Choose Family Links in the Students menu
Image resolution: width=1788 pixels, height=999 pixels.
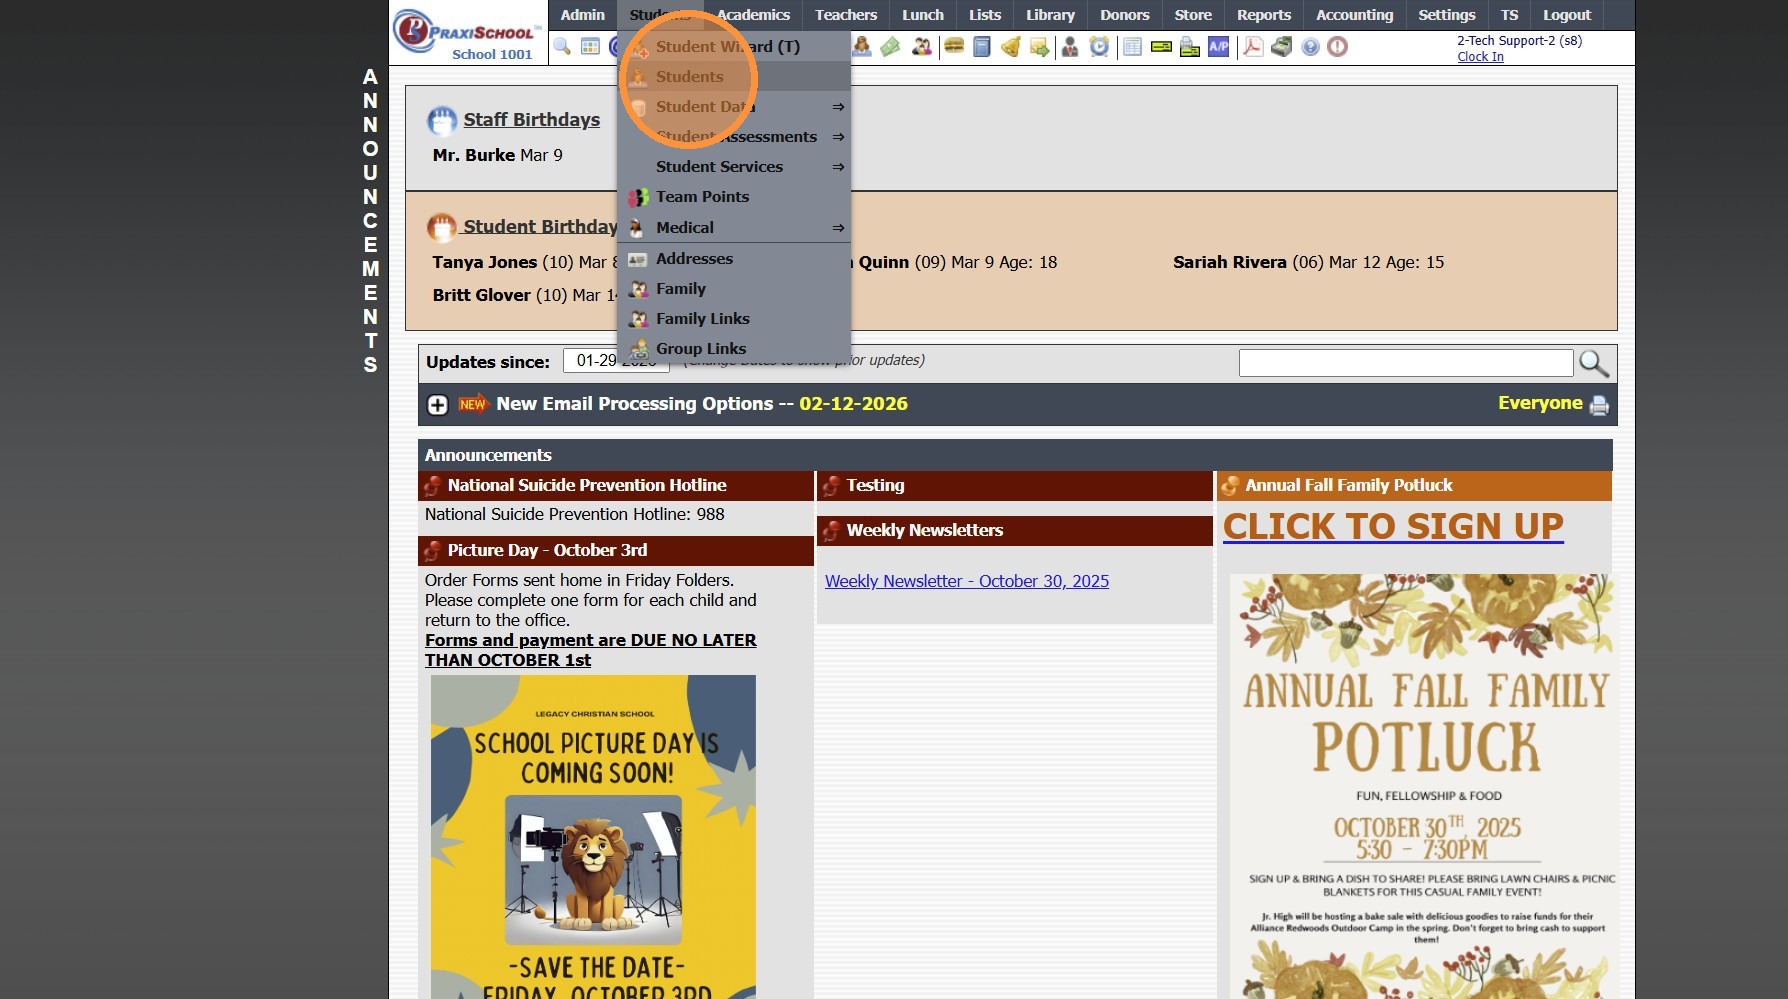point(734,319)
